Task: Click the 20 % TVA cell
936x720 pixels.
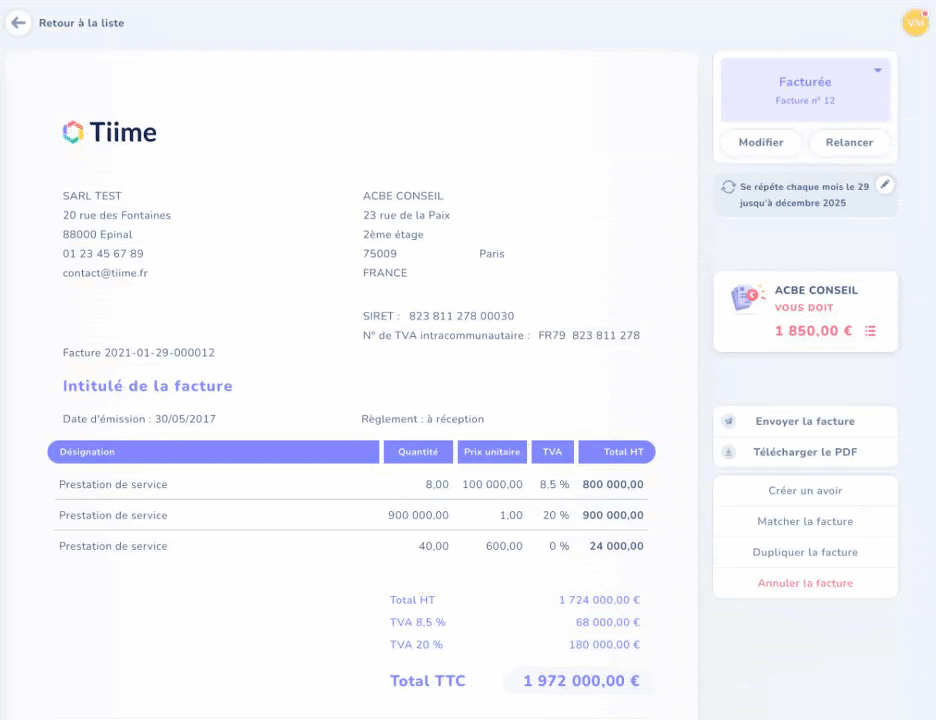Action: [x=556, y=515]
